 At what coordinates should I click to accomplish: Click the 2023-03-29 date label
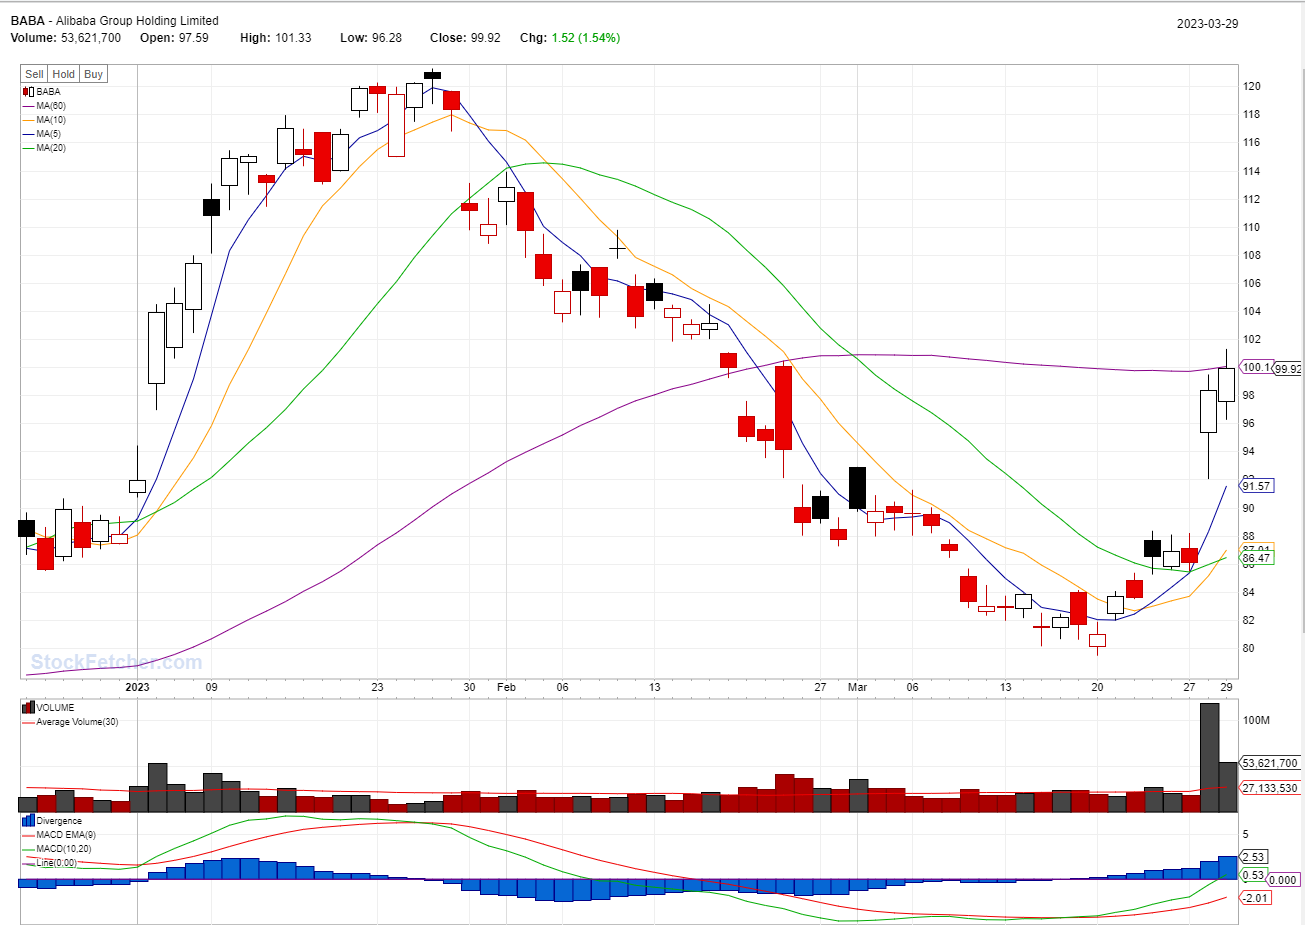click(1207, 24)
